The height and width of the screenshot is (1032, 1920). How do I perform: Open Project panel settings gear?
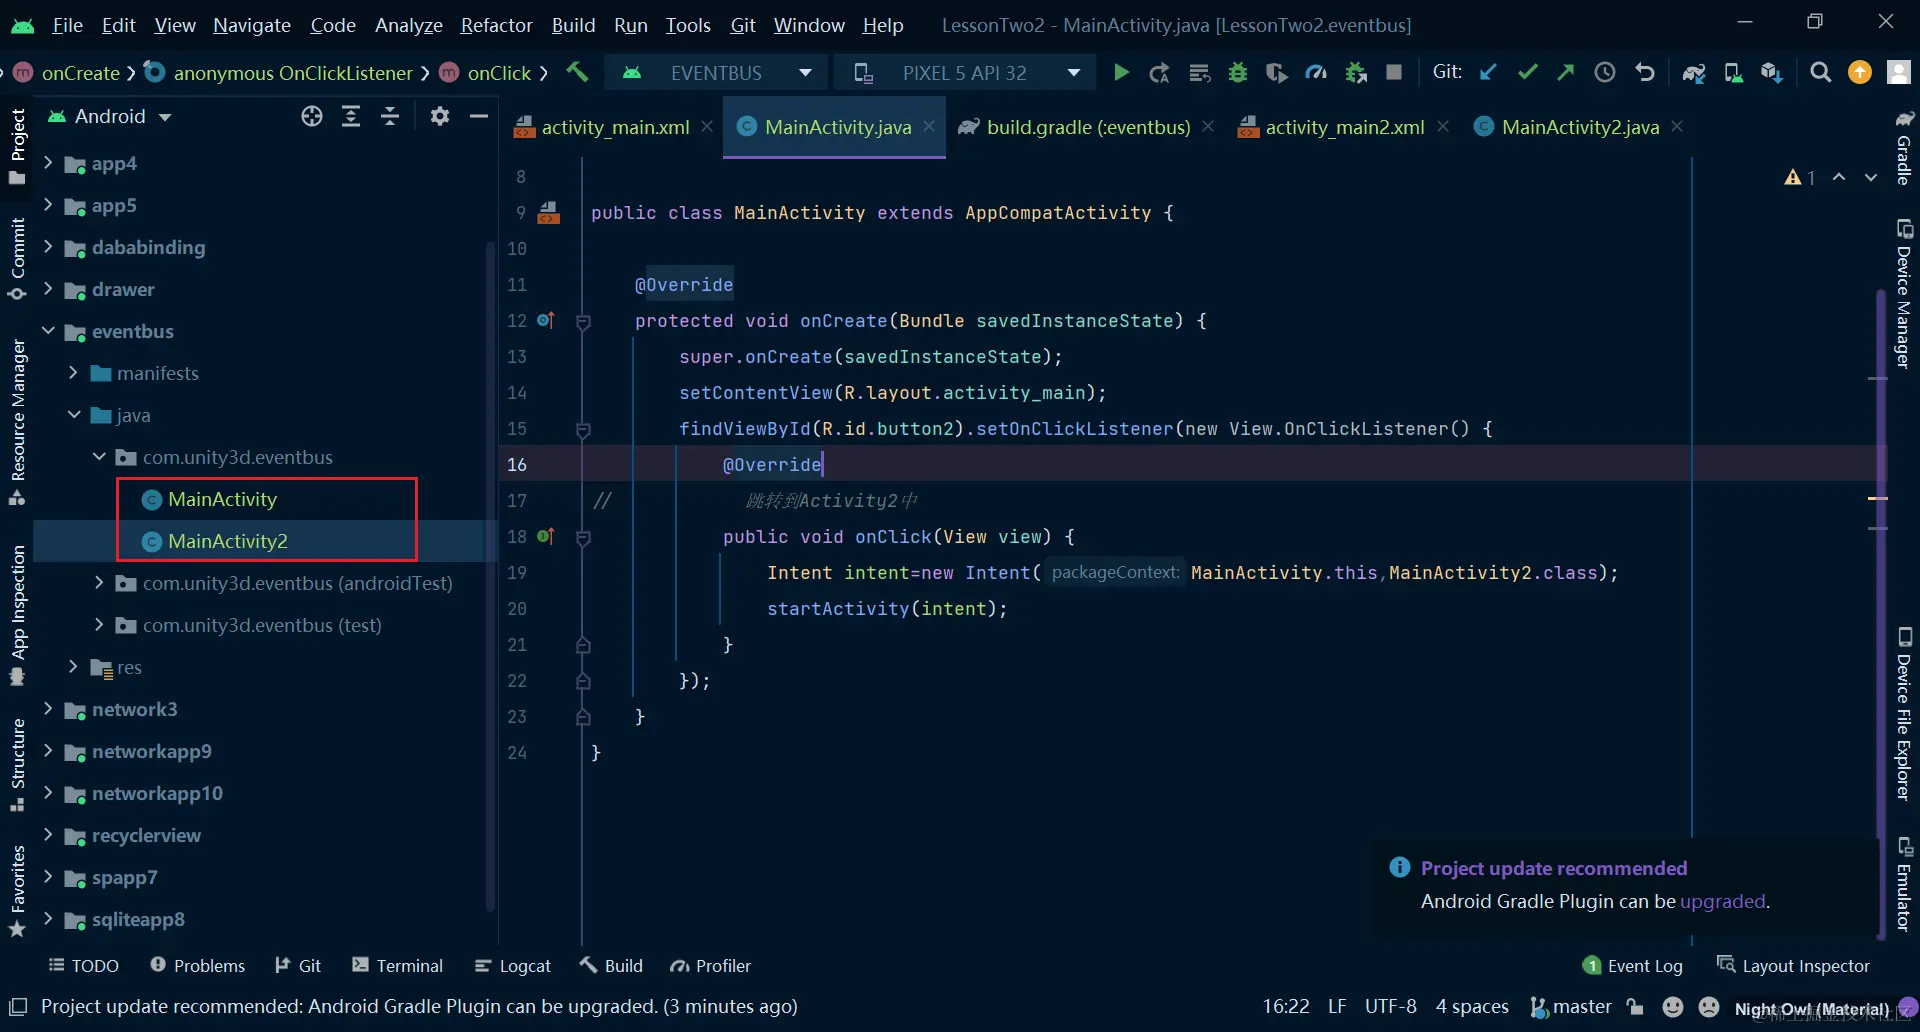(x=440, y=116)
